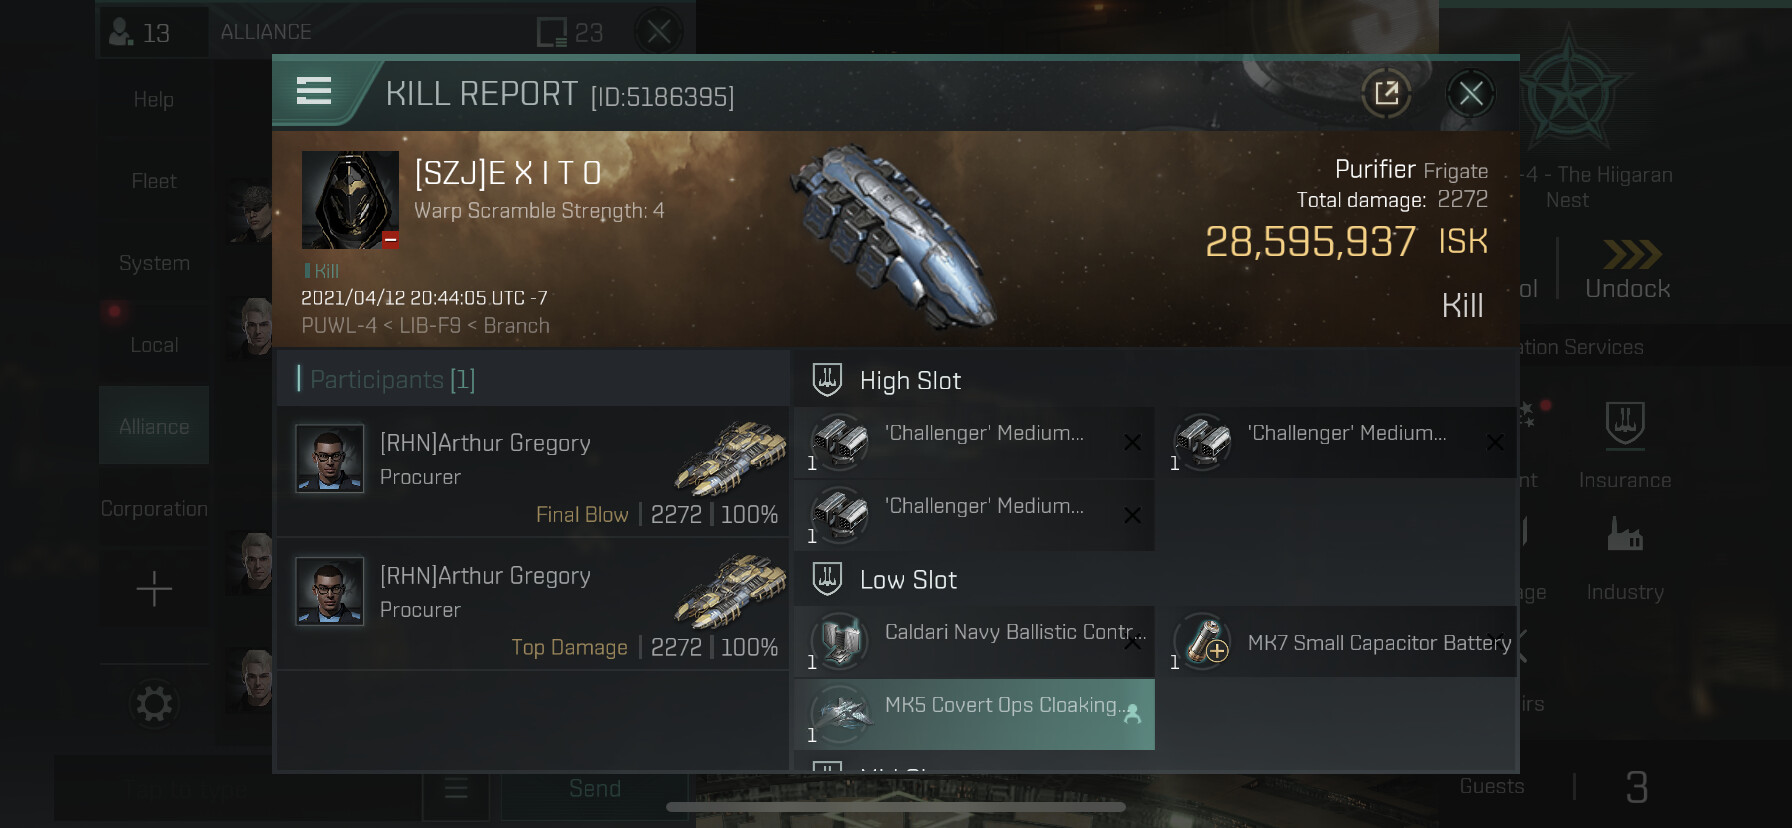This screenshot has height=828, width=1792.
Task: Open Local chat channel
Action: (x=154, y=345)
